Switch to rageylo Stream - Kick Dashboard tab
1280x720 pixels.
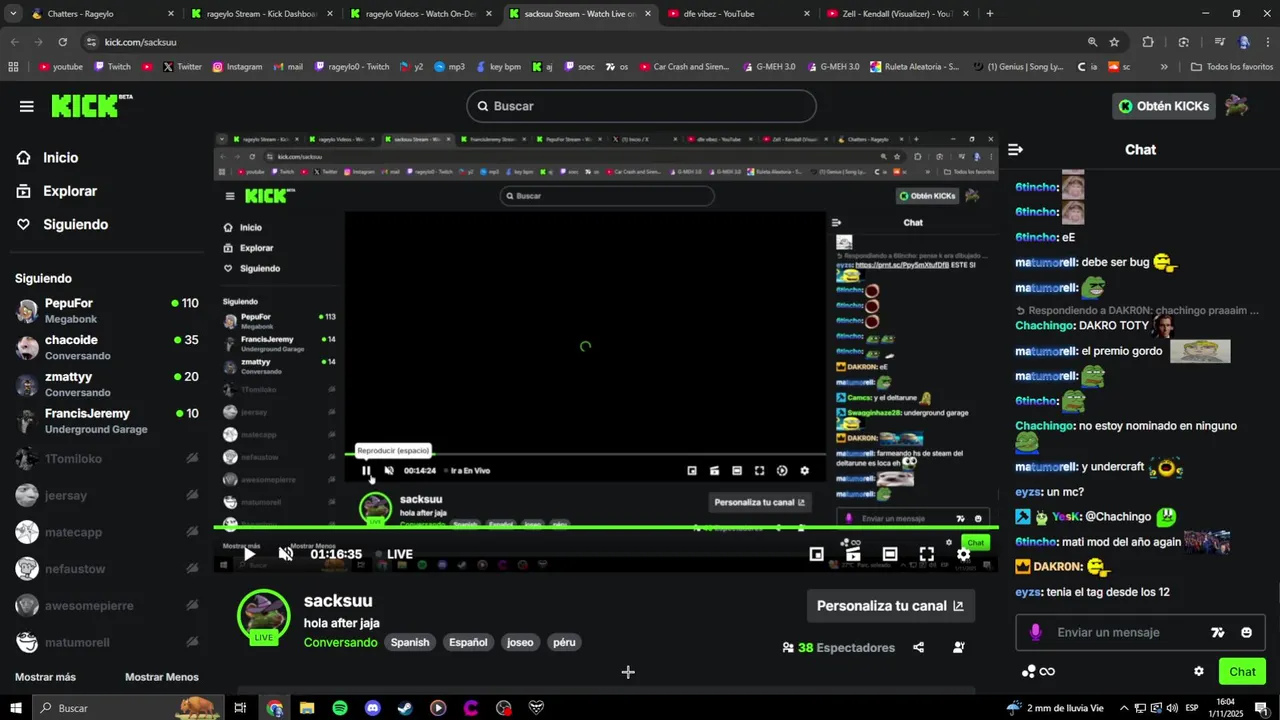pos(260,14)
